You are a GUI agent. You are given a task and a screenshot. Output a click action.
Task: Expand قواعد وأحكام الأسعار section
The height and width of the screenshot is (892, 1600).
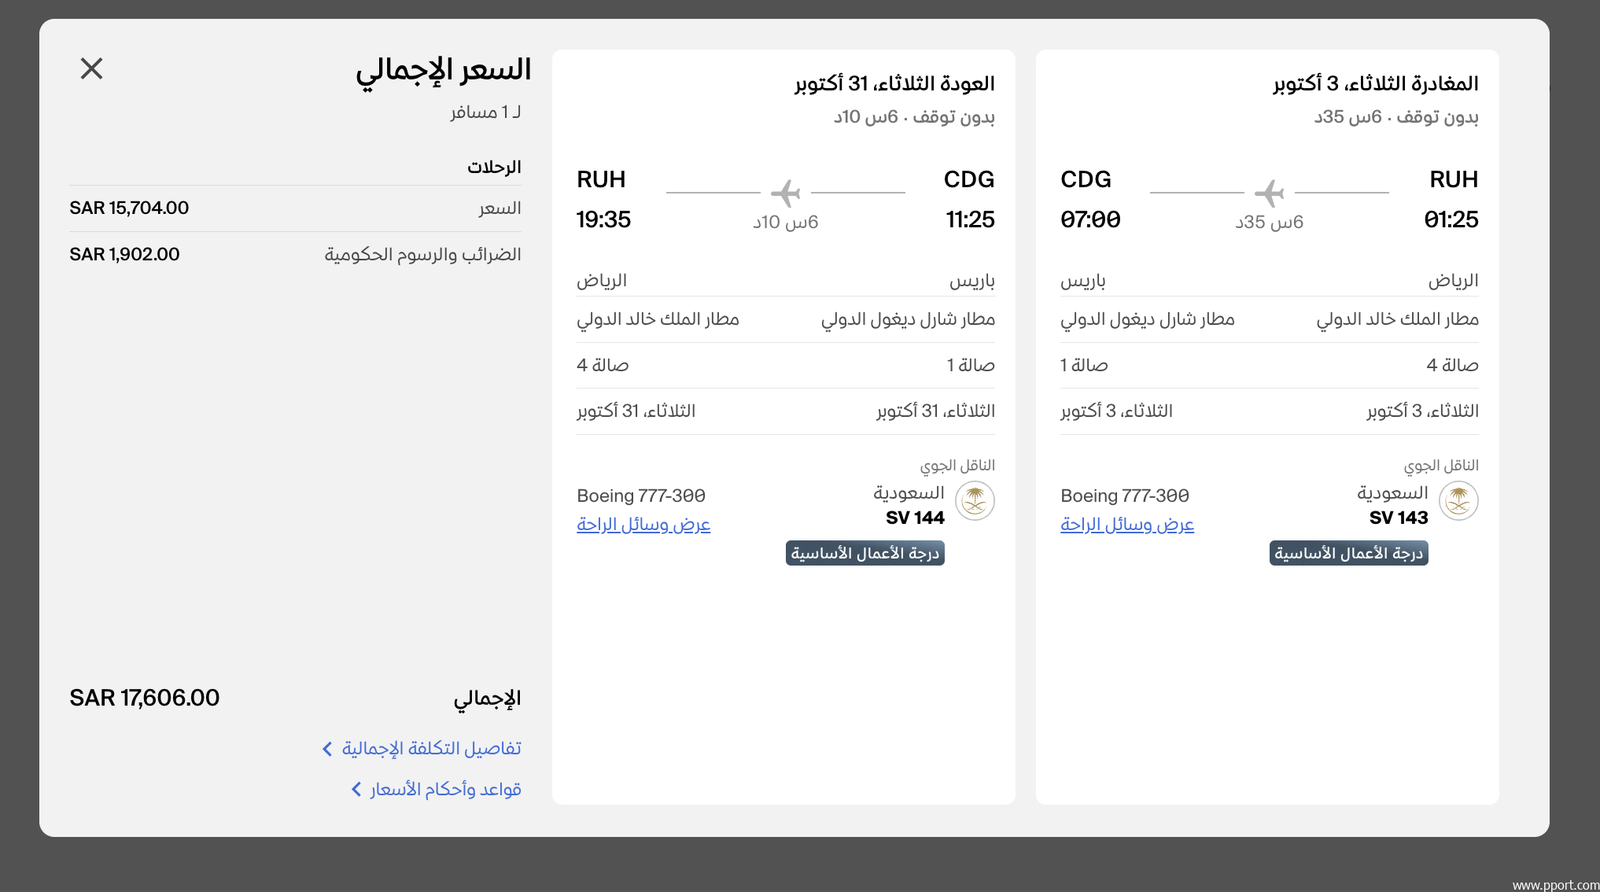point(445,790)
